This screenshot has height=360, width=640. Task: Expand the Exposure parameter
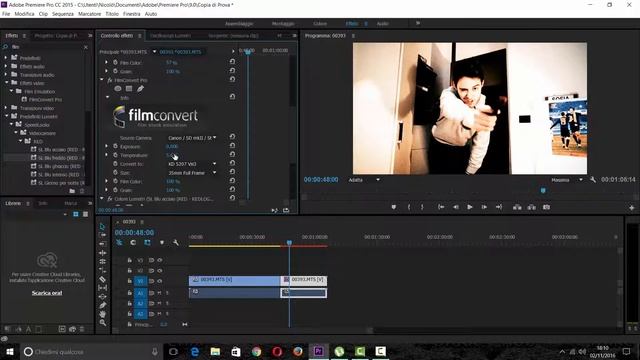coord(107,146)
